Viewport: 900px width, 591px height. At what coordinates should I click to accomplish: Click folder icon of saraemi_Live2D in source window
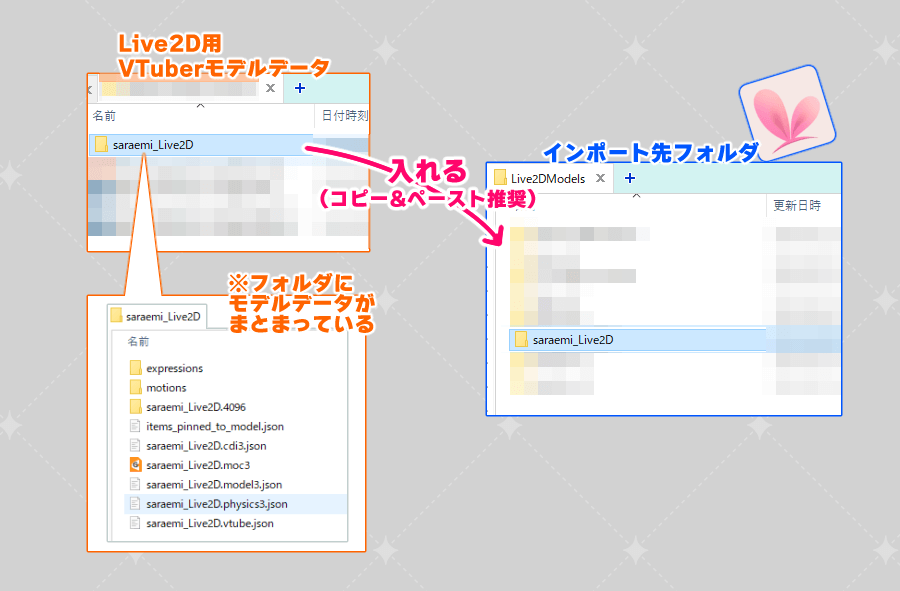[101, 145]
